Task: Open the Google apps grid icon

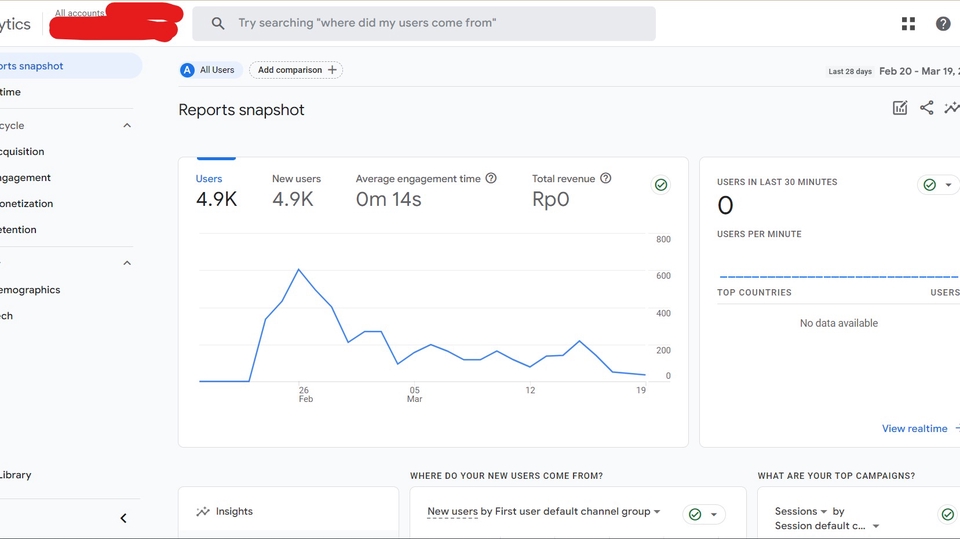Action: tap(908, 24)
